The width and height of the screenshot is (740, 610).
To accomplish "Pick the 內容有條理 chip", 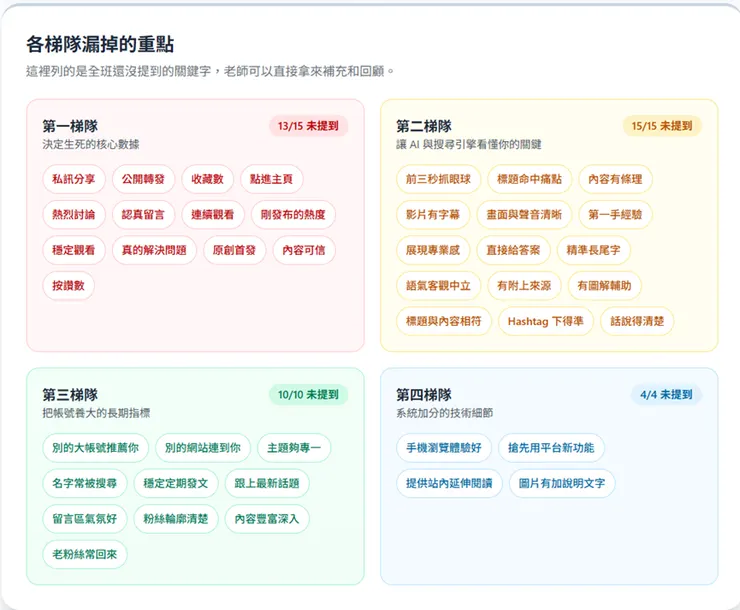I will point(615,179).
